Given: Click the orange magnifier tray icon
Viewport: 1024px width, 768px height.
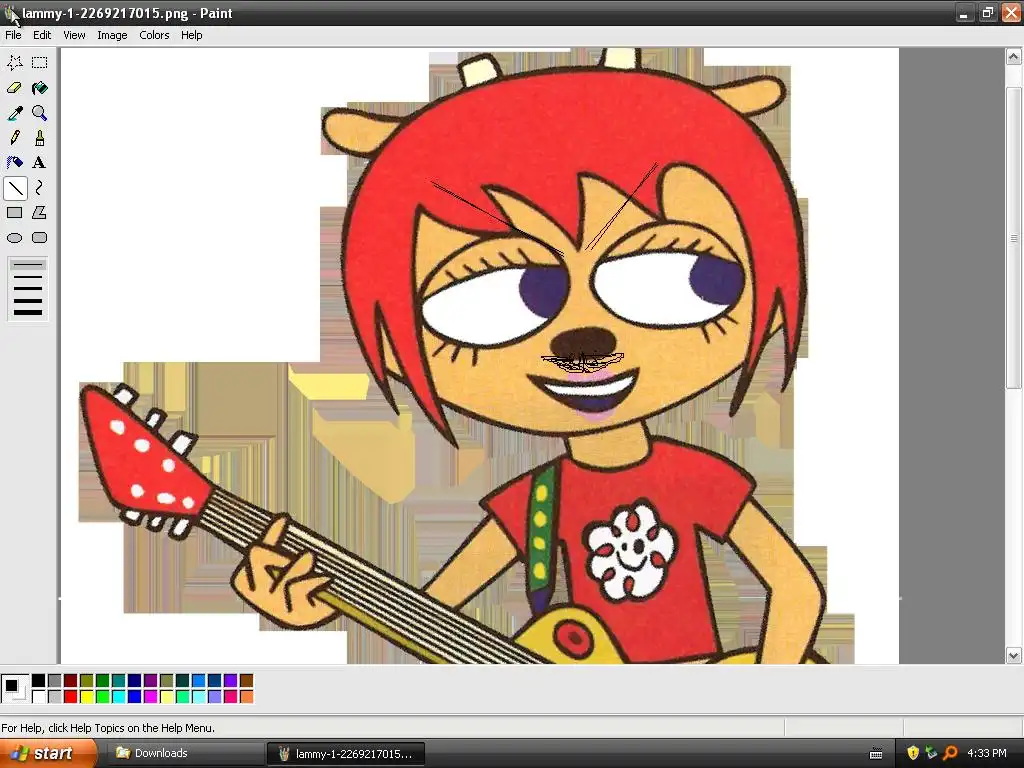Looking at the screenshot, I should [950, 753].
